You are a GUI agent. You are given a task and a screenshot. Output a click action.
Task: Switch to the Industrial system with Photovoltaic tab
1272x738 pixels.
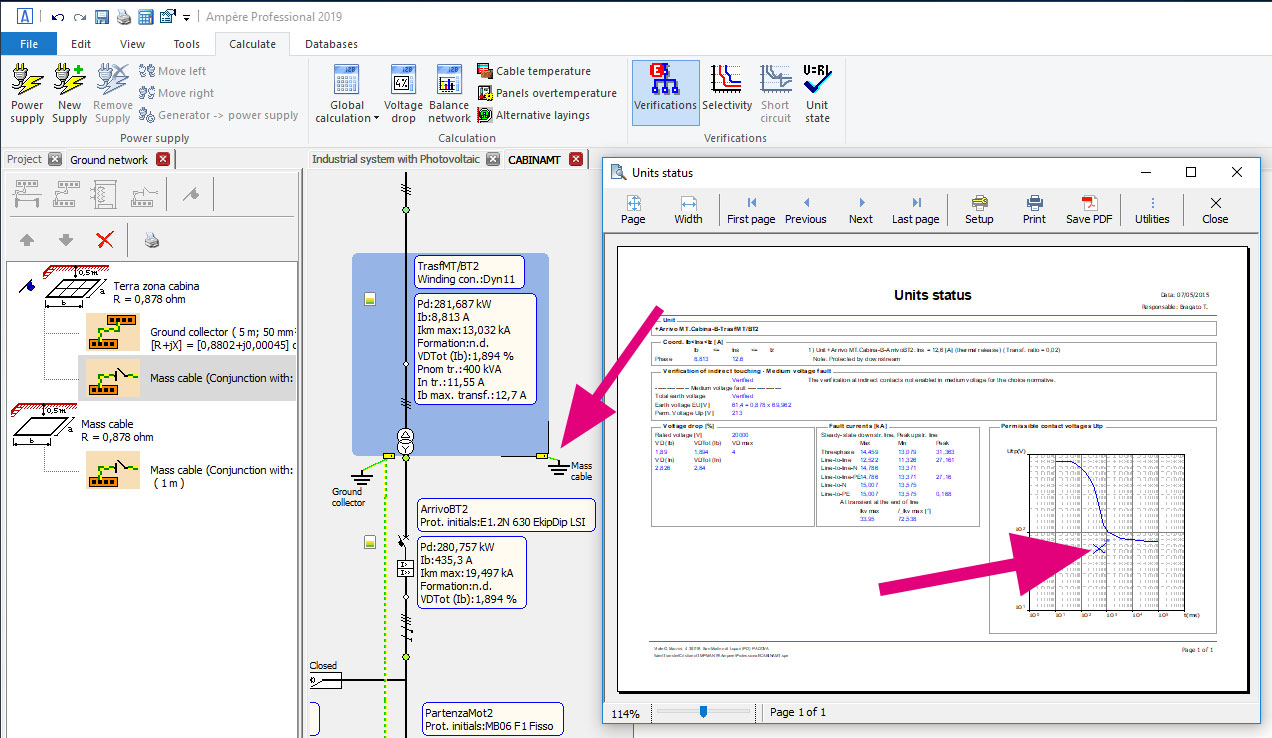[396, 159]
